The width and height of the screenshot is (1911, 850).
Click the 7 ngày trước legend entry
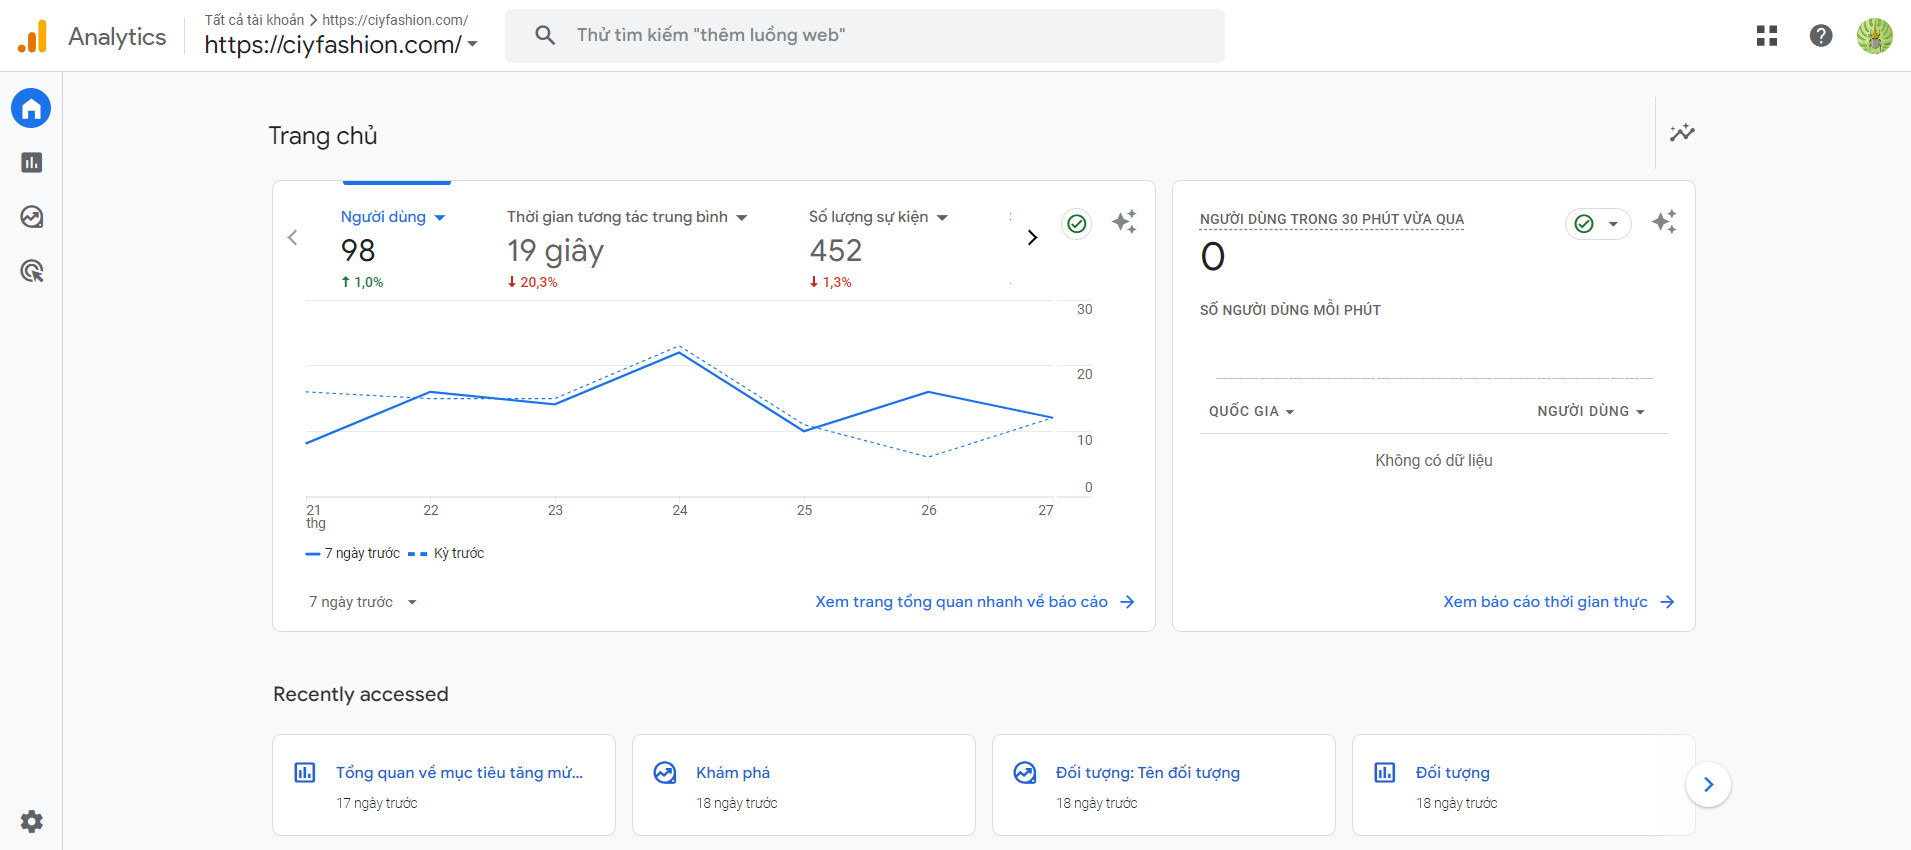point(352,553)
